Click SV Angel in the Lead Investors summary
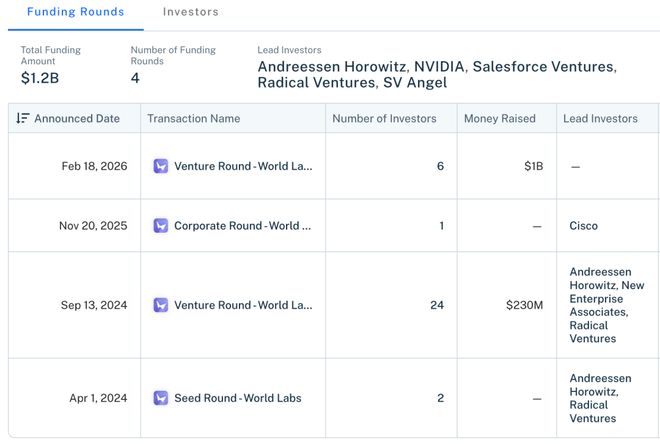The image size is (660, 444). click(x=410, y=83)
